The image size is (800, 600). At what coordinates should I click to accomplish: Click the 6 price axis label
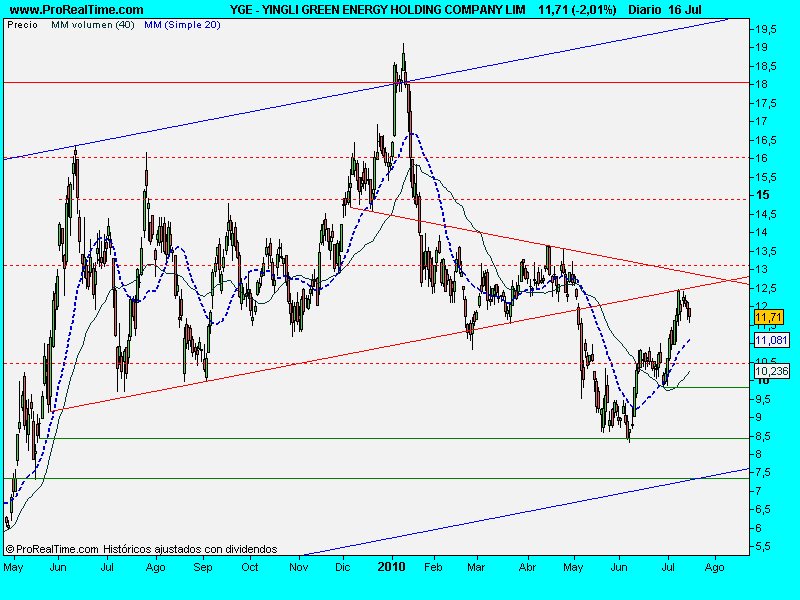(x=759, y=528)
